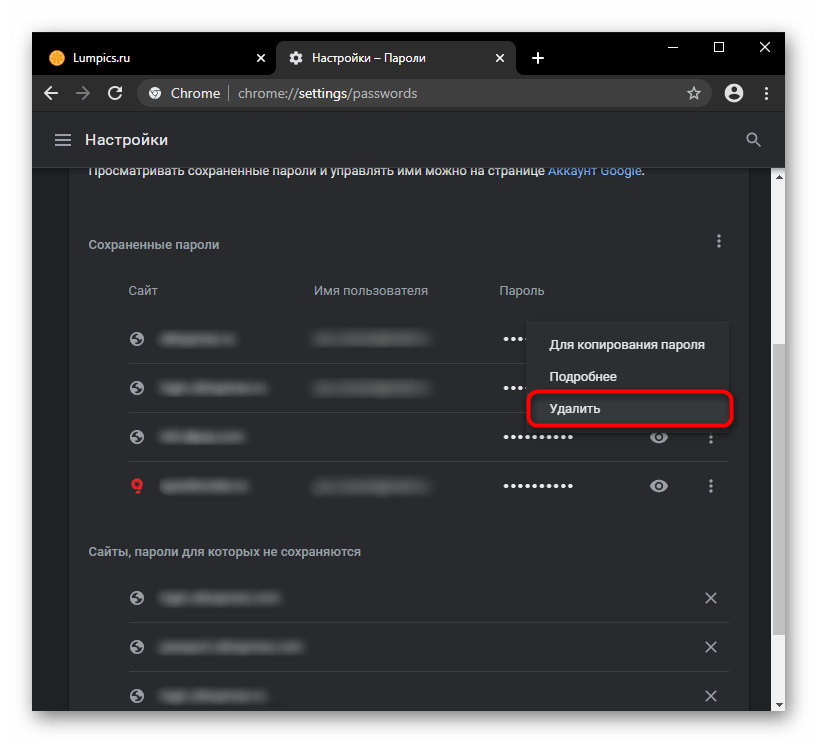Open more options for Сохраненные пароли section
Viewport: 817px width, 743px height.
[x=718, y=242]
